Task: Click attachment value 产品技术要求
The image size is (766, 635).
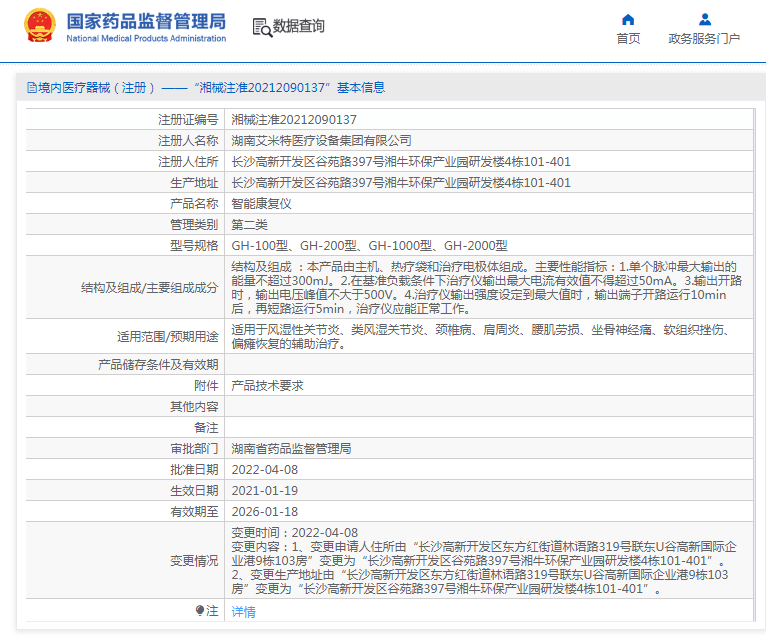Action: [x=267, y=386]
